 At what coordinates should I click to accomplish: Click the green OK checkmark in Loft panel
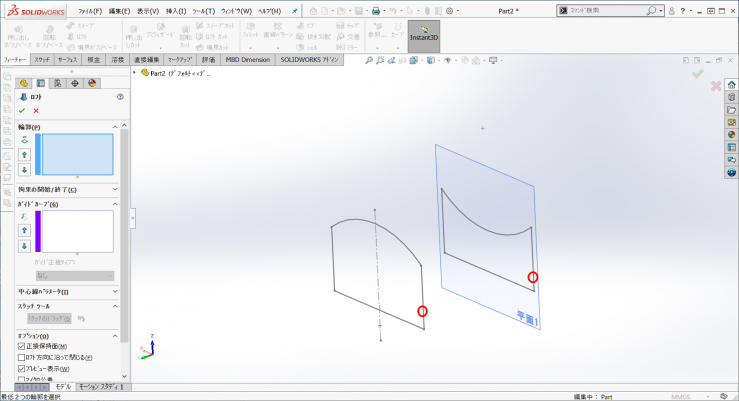22,111
